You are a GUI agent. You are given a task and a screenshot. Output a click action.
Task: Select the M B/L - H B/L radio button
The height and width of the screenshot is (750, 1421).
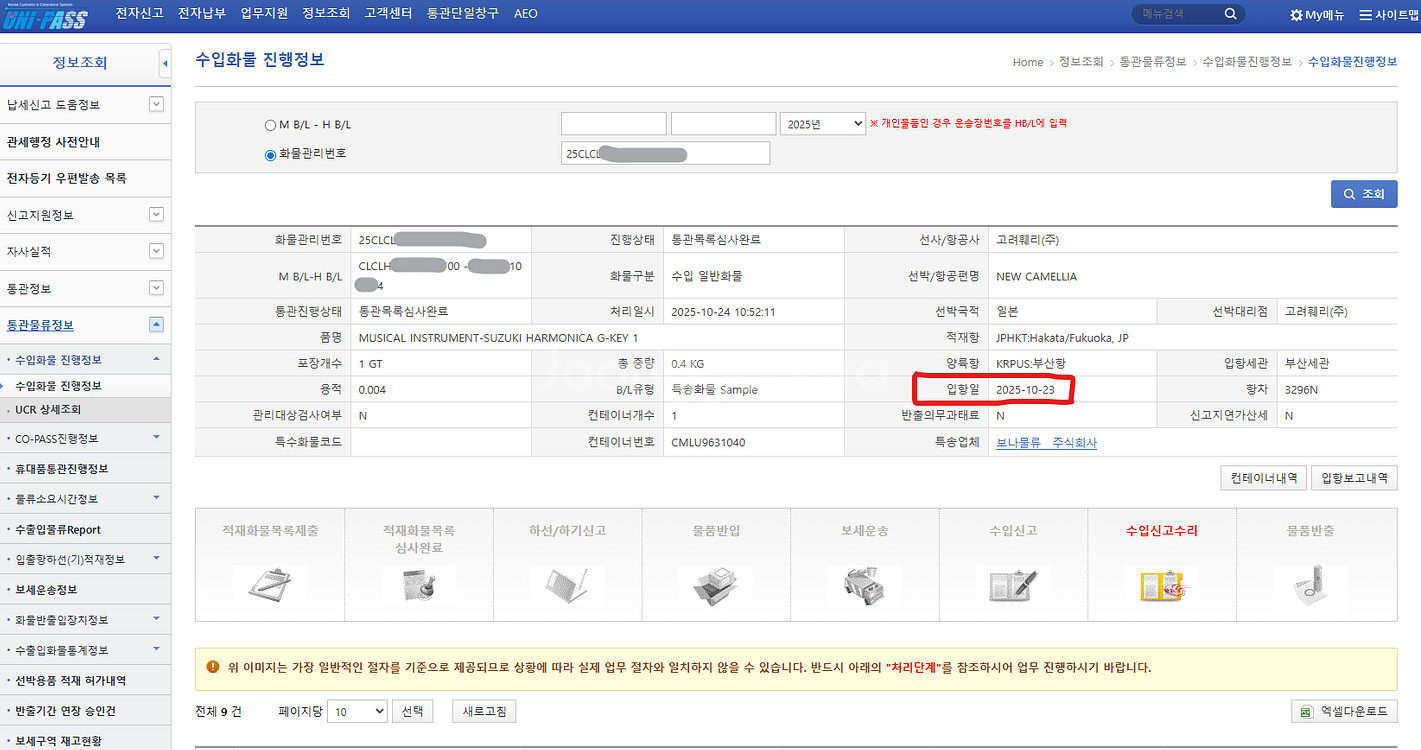tap(269, 124)
